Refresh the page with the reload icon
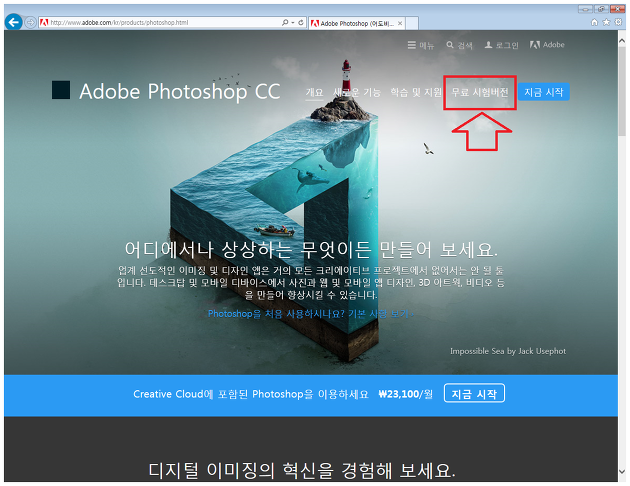Image resolution: width=630 pixels, height=486 pixels. pos(301,22)
